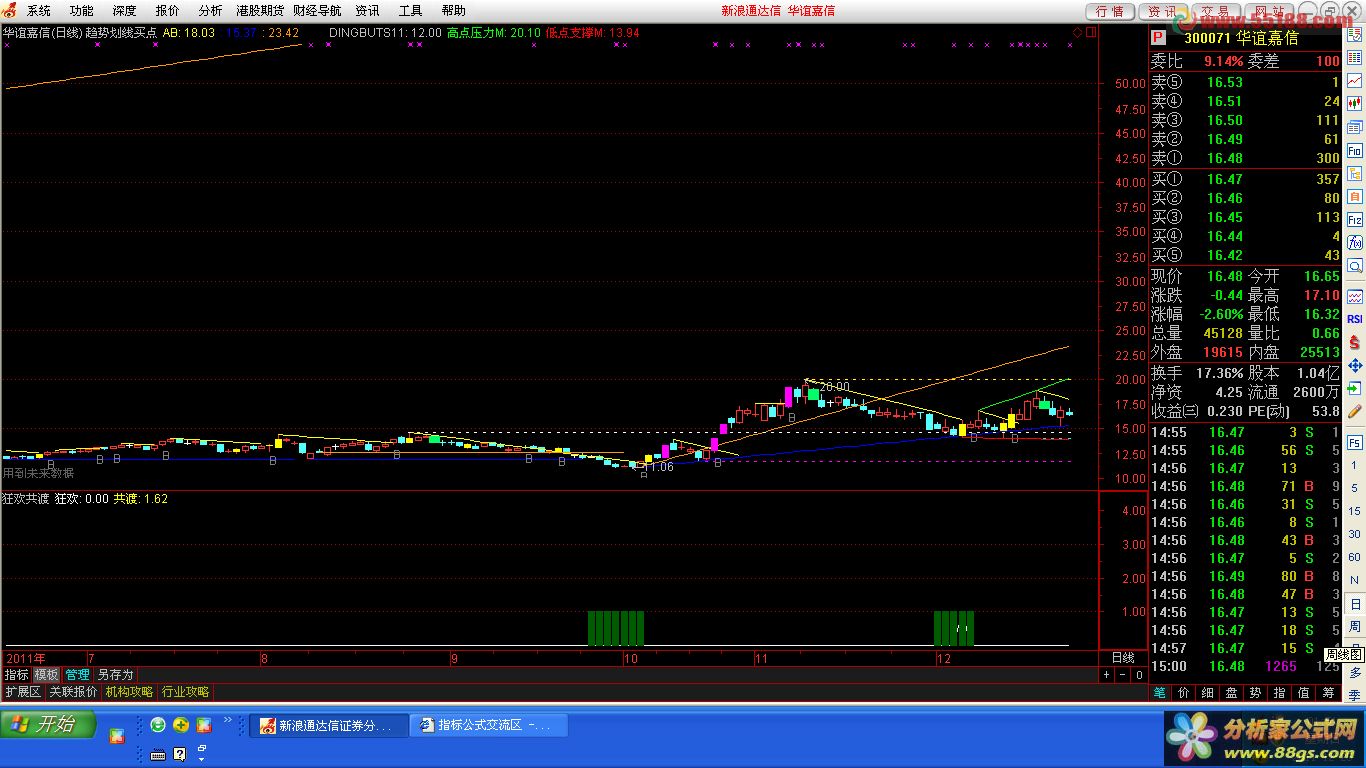Switch to 新浪通达信证券 taskbar window
Image resolution: width=1366 pixels, height=768 pixels.
(x=328, y=725)
